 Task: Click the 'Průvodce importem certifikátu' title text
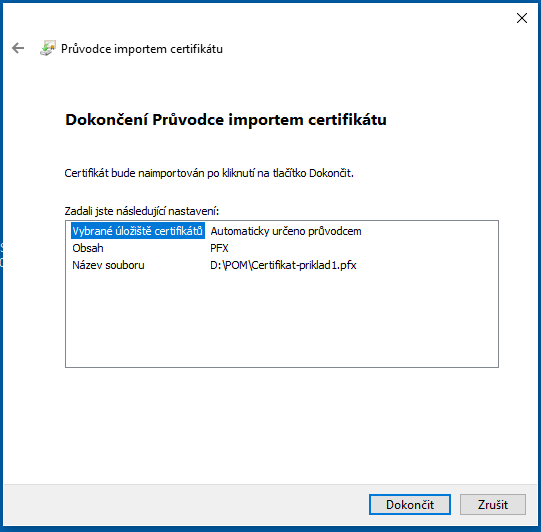(x=142, y=49)
